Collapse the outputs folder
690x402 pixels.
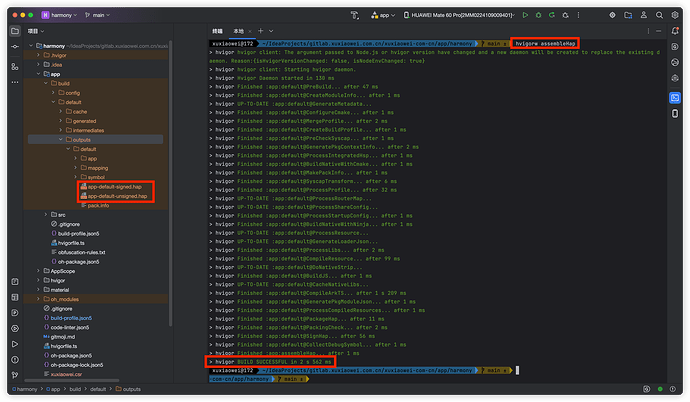pos(61,139)
